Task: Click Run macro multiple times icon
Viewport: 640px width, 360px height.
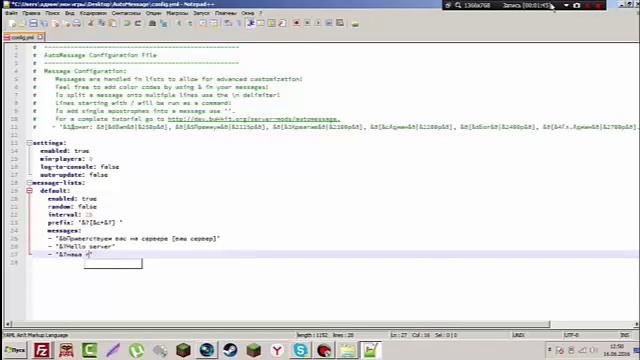Action: point(329,23)
